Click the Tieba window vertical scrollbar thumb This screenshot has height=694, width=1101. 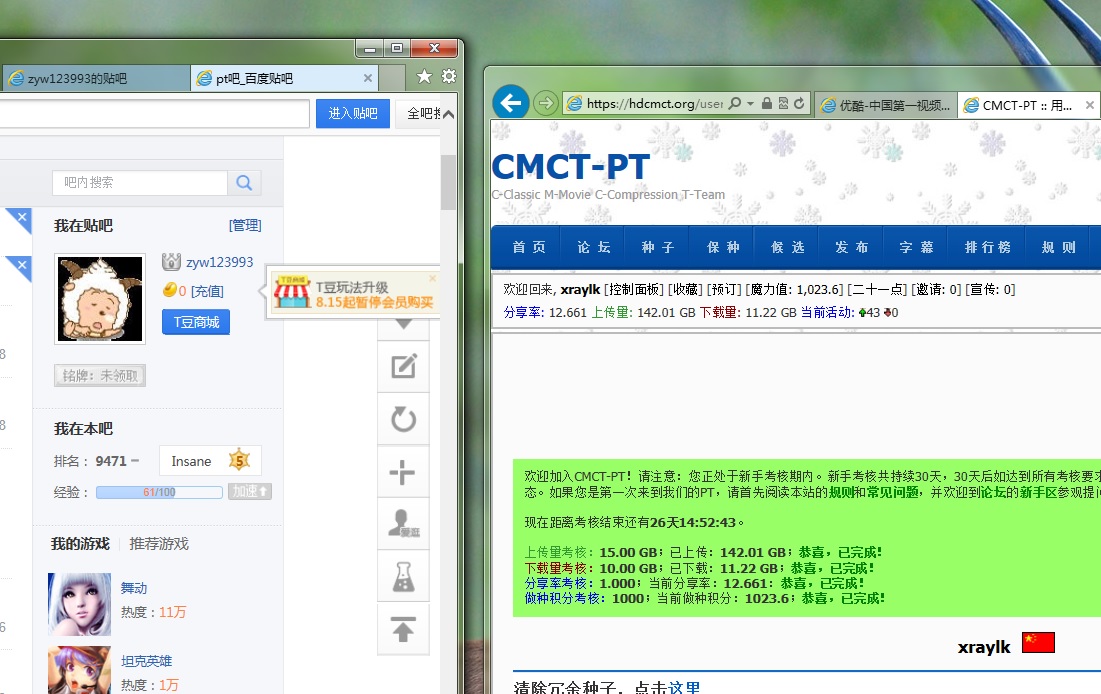pyautogui.click(x=448, y=183)
